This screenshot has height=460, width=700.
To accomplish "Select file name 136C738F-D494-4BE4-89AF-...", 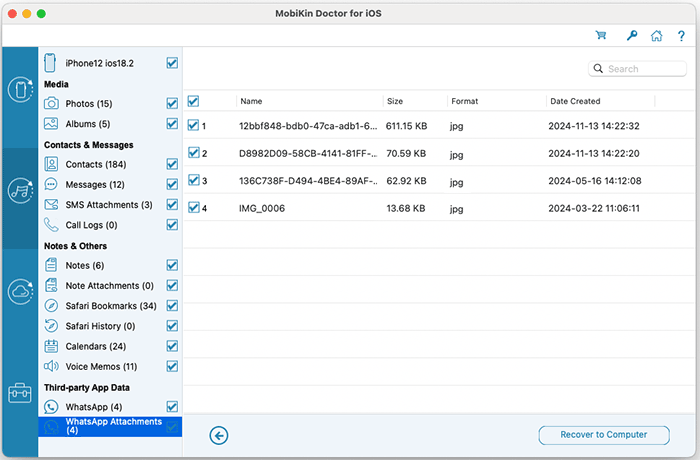I will [308, 181].
